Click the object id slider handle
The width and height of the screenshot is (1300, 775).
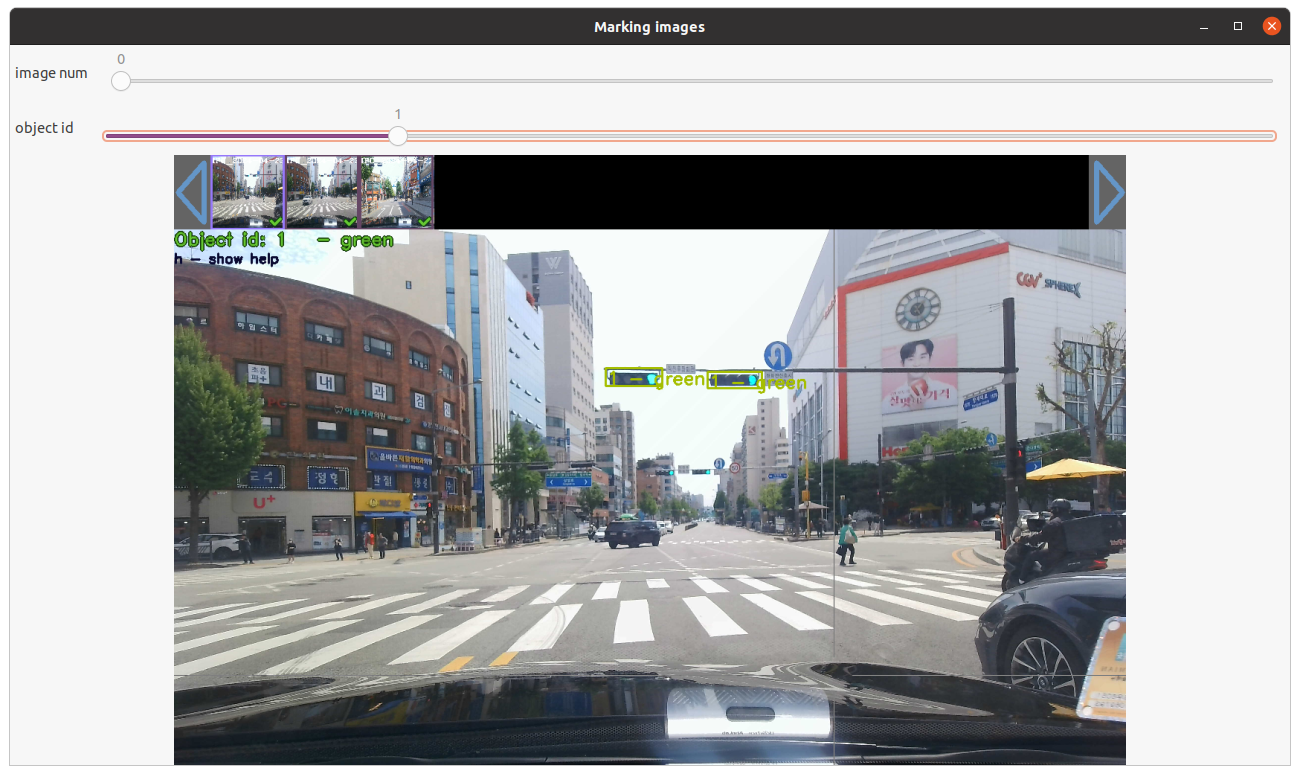tap(398, 136)
